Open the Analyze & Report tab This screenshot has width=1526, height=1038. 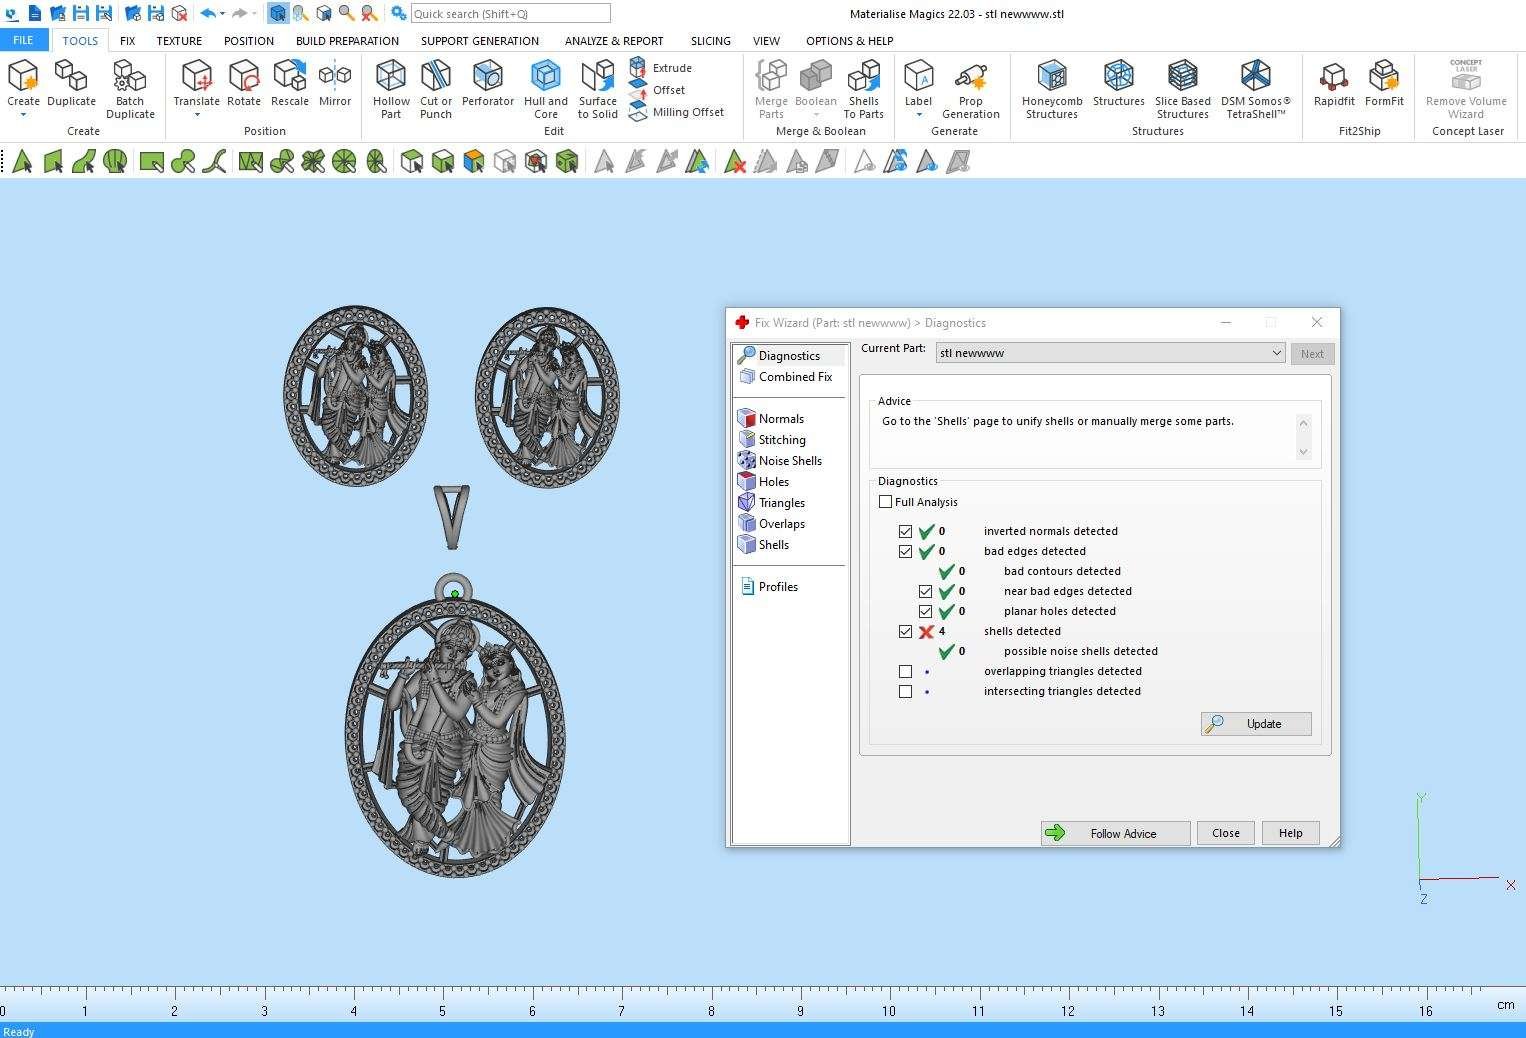pos(613,41)
